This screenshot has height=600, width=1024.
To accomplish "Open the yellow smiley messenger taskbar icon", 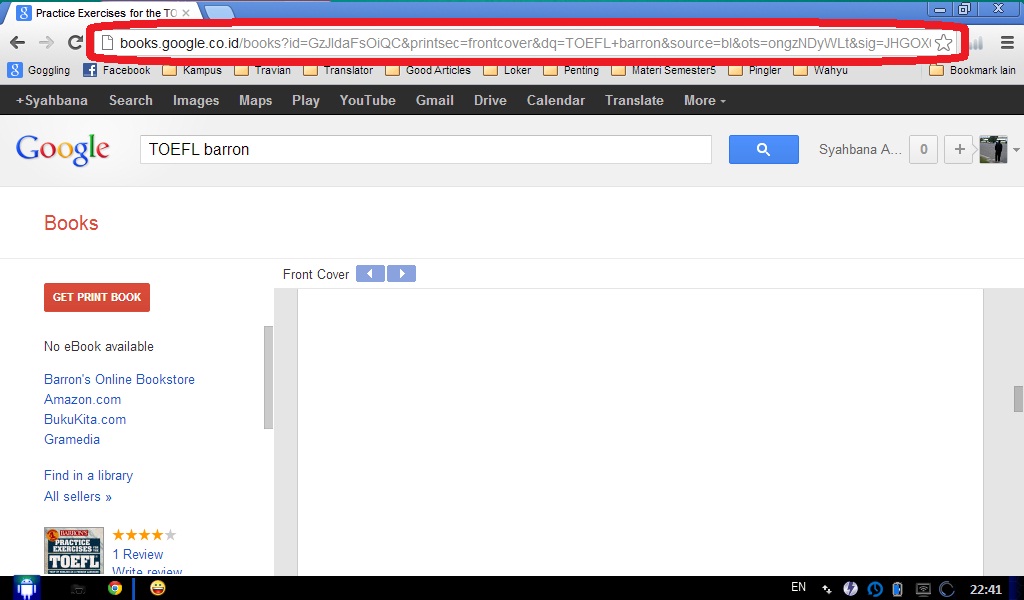I will 157,588.
